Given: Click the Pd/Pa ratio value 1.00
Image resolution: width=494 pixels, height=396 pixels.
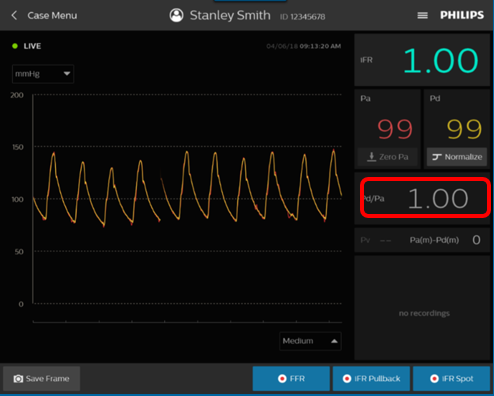Looking at the screenshot, I should tap(438, 199).
